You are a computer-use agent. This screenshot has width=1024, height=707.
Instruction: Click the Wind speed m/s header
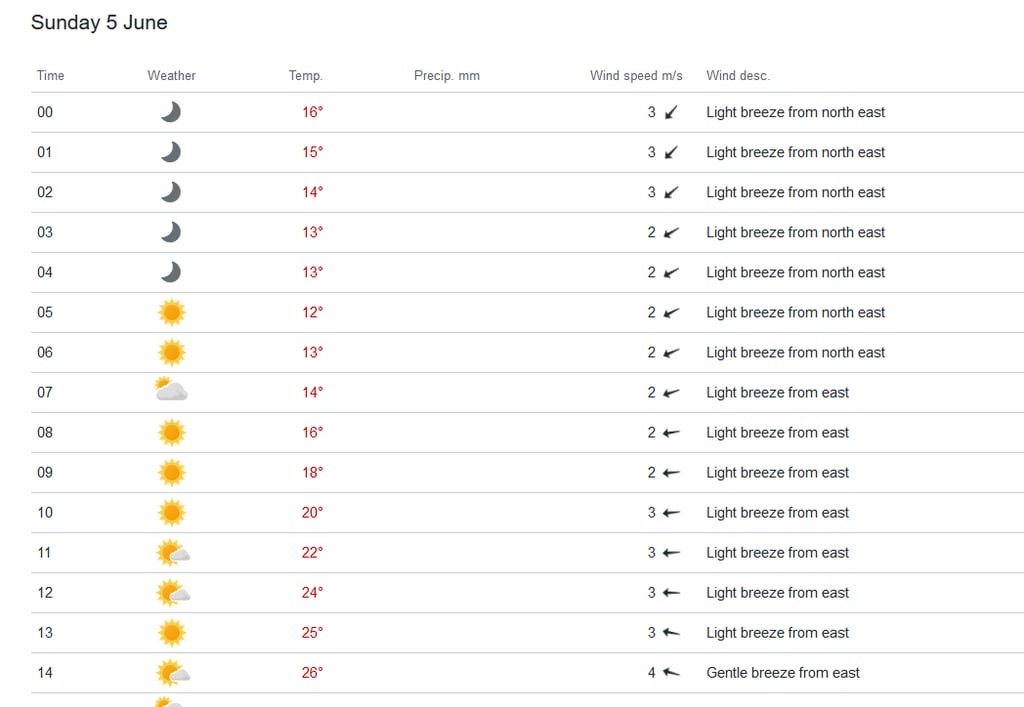[x=636, y=75]
